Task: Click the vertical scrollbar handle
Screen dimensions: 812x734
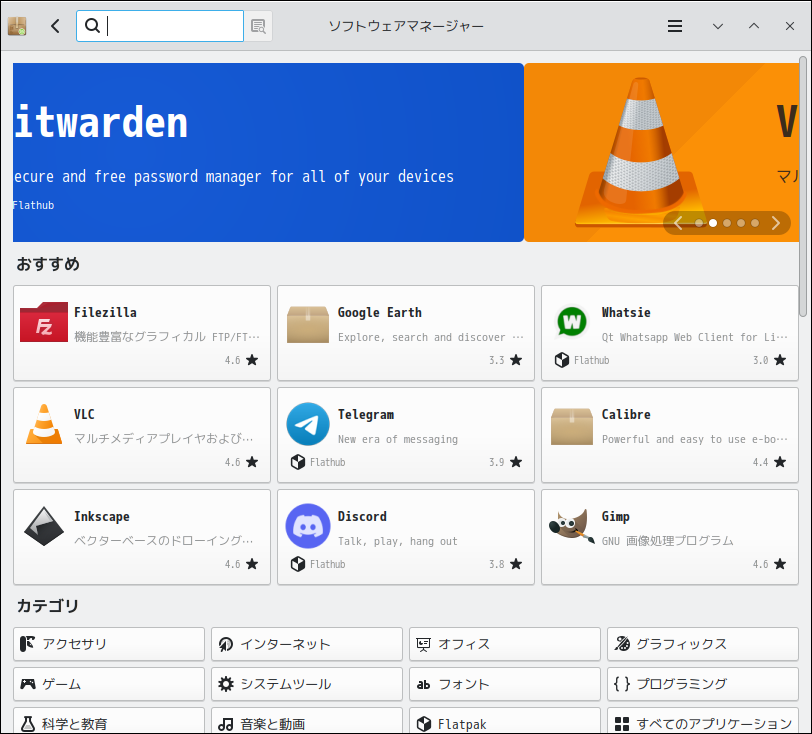Action: (803, 186)
